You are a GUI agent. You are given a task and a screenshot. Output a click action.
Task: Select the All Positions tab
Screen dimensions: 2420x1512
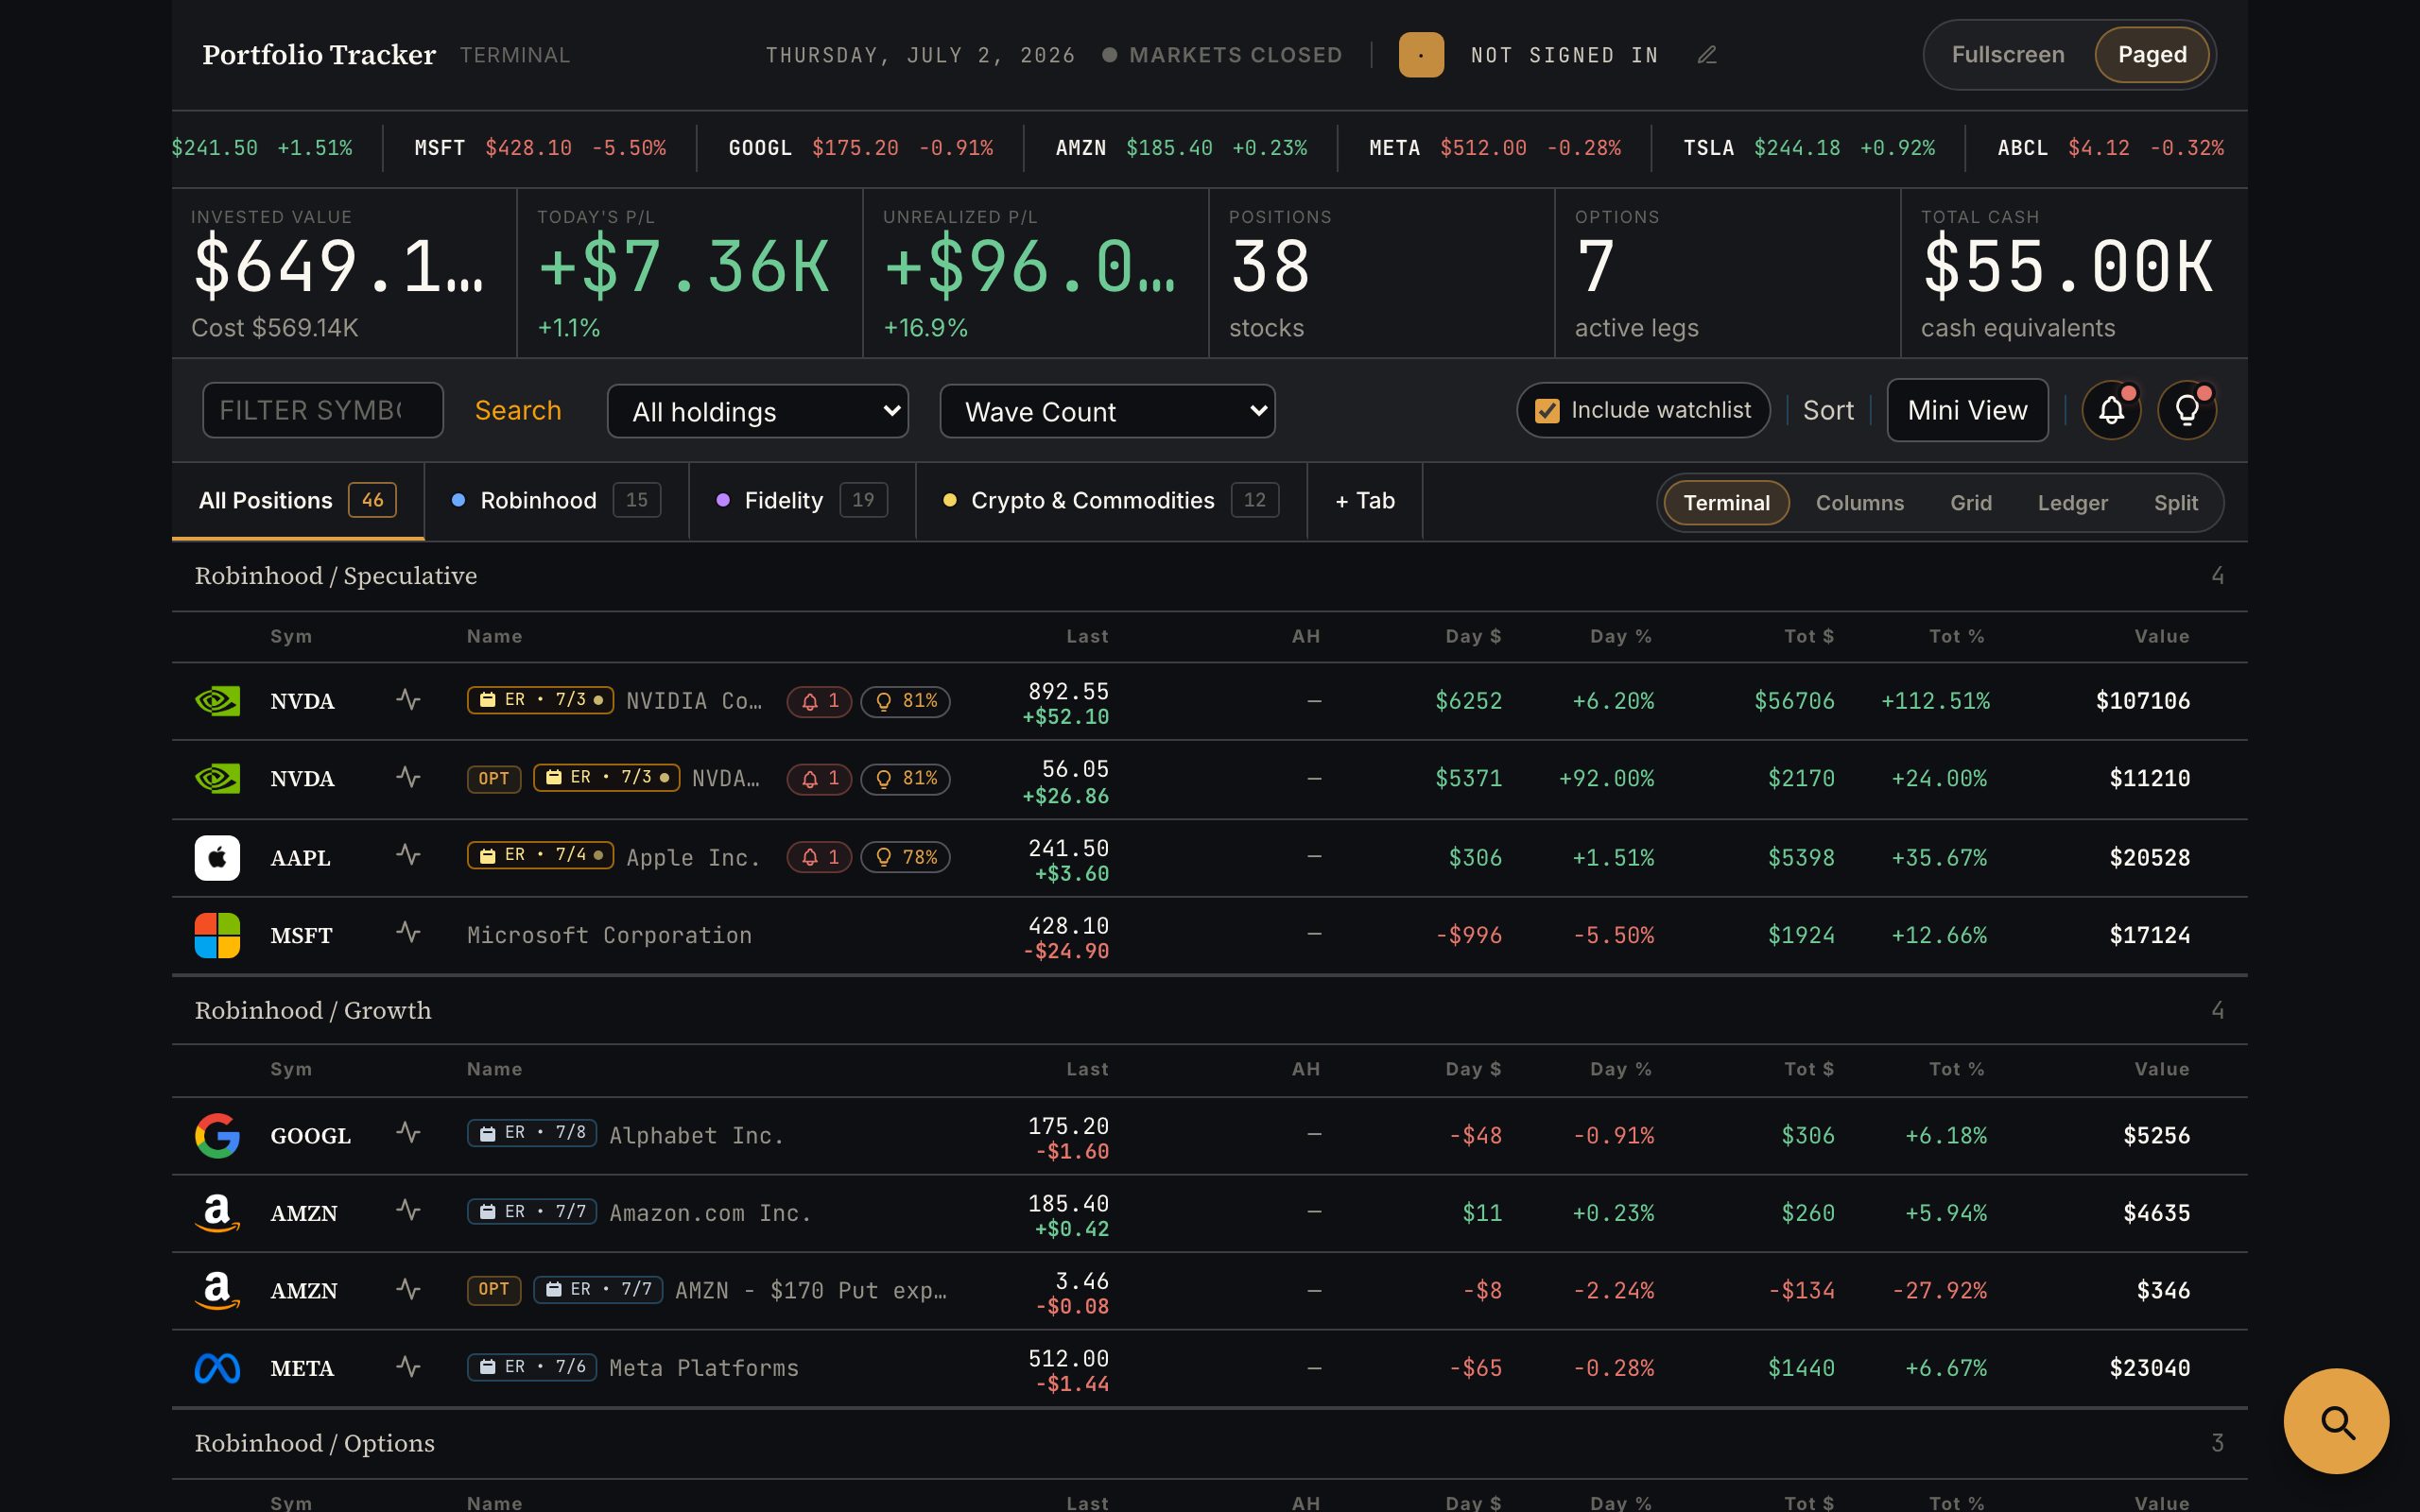(x=297, y=501)
